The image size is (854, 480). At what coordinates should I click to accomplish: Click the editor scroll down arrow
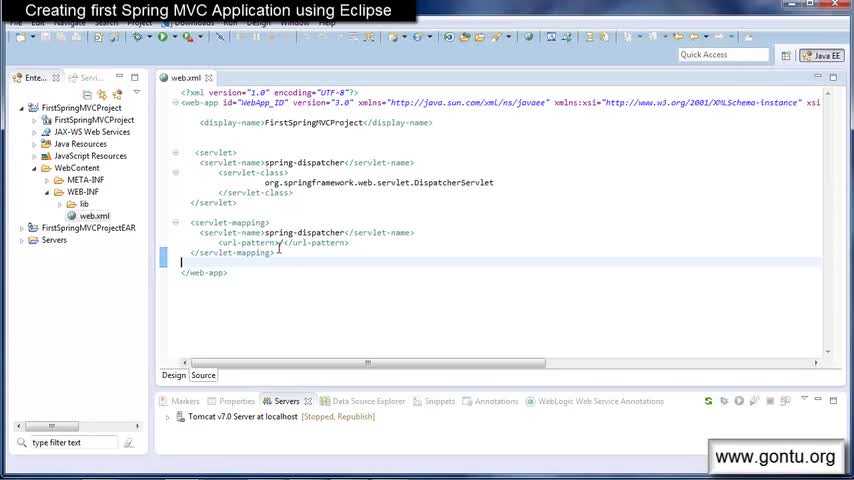(x=828, y=352)
